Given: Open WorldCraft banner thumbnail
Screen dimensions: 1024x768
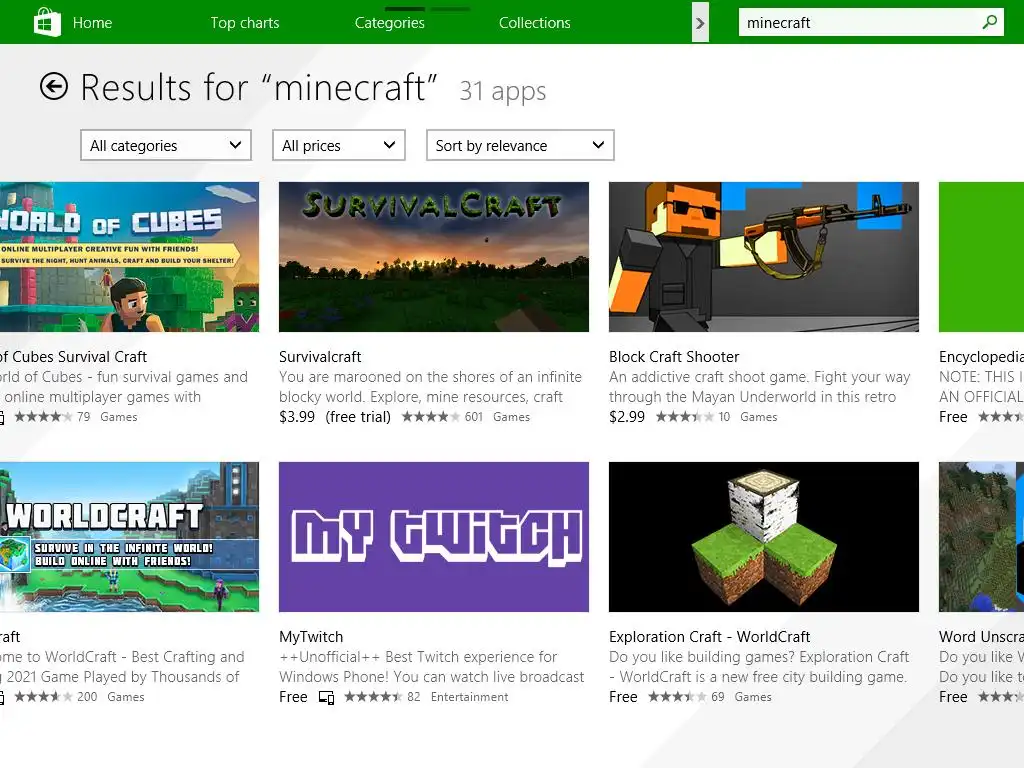Looking at the screenshot, I should (x=129, y=537).
